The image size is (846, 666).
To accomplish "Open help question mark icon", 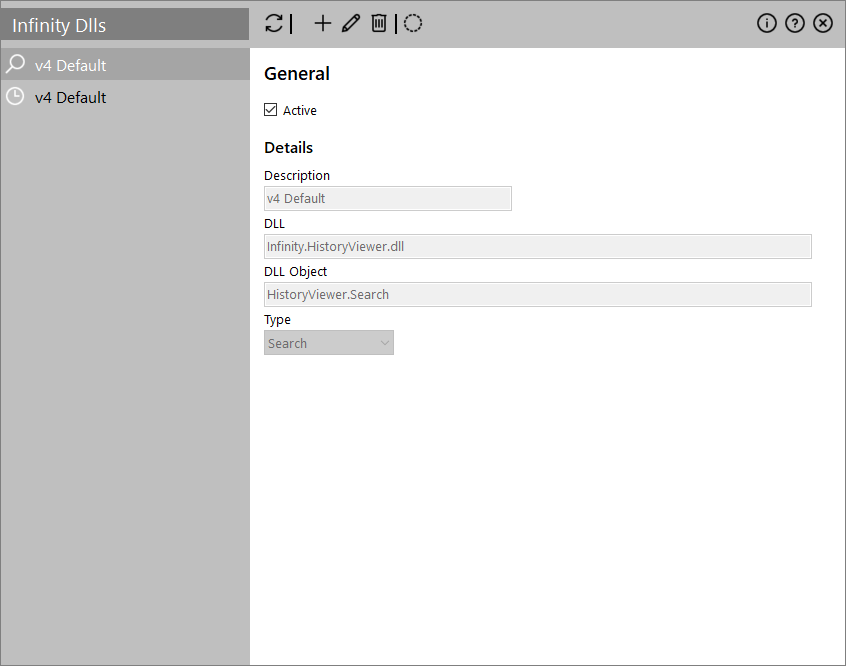I will coord(795,23).
